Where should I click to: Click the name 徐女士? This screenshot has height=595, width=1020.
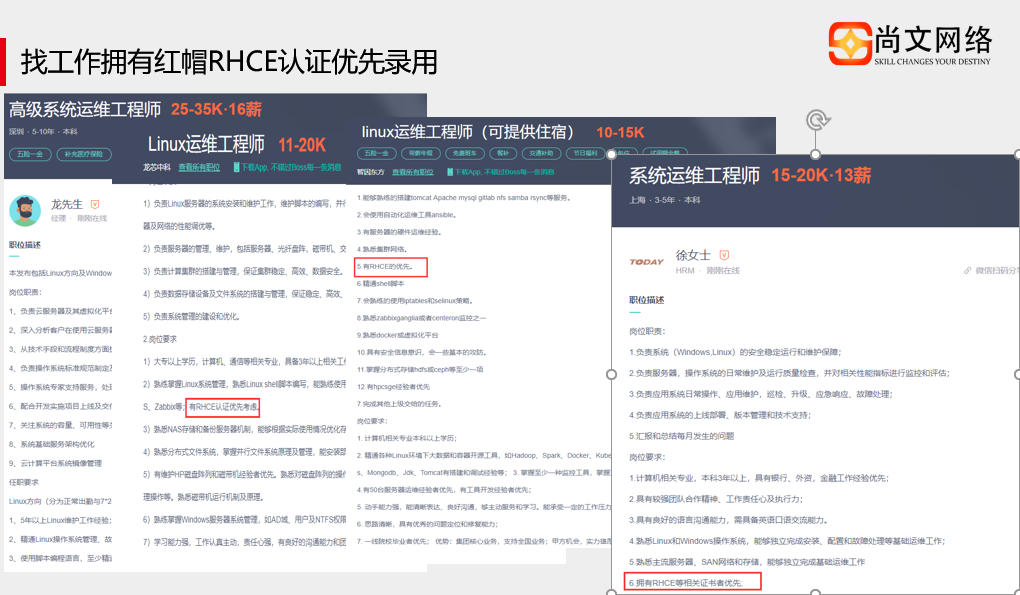point(693,255)
